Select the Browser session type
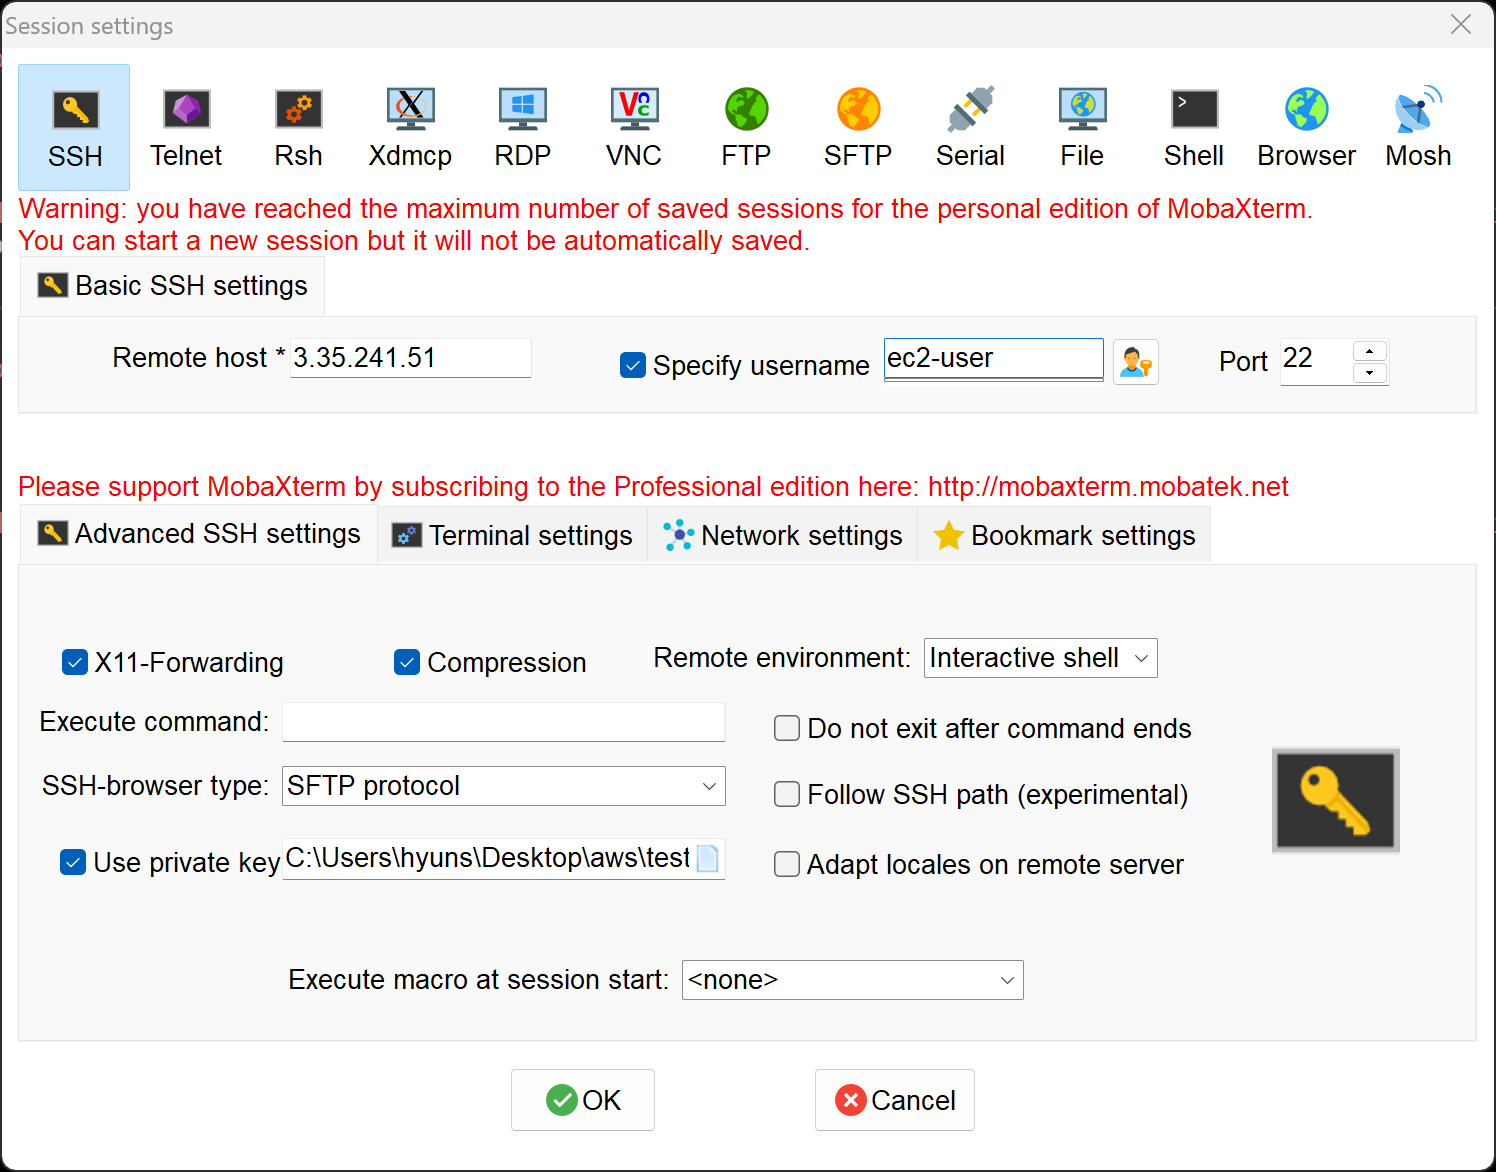 pos(1306,127)
